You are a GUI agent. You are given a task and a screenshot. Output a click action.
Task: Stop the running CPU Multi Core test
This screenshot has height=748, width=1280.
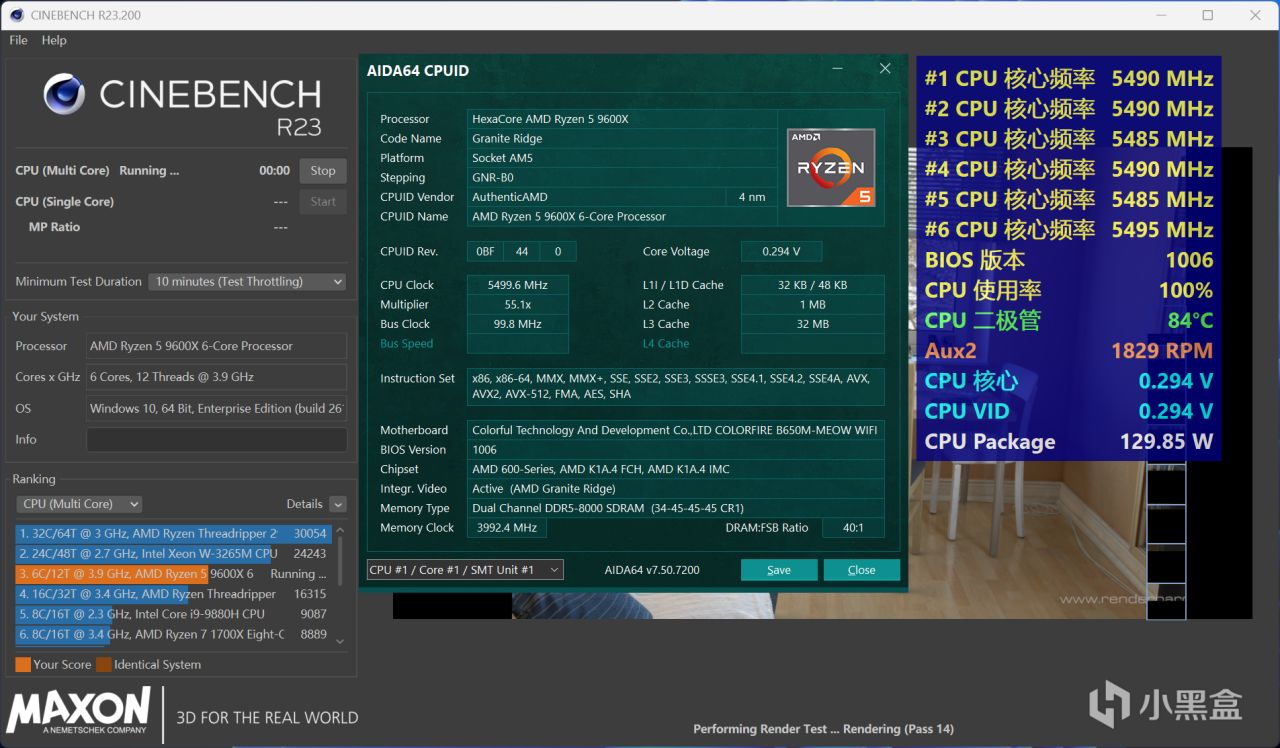click(x=323, y=171)
